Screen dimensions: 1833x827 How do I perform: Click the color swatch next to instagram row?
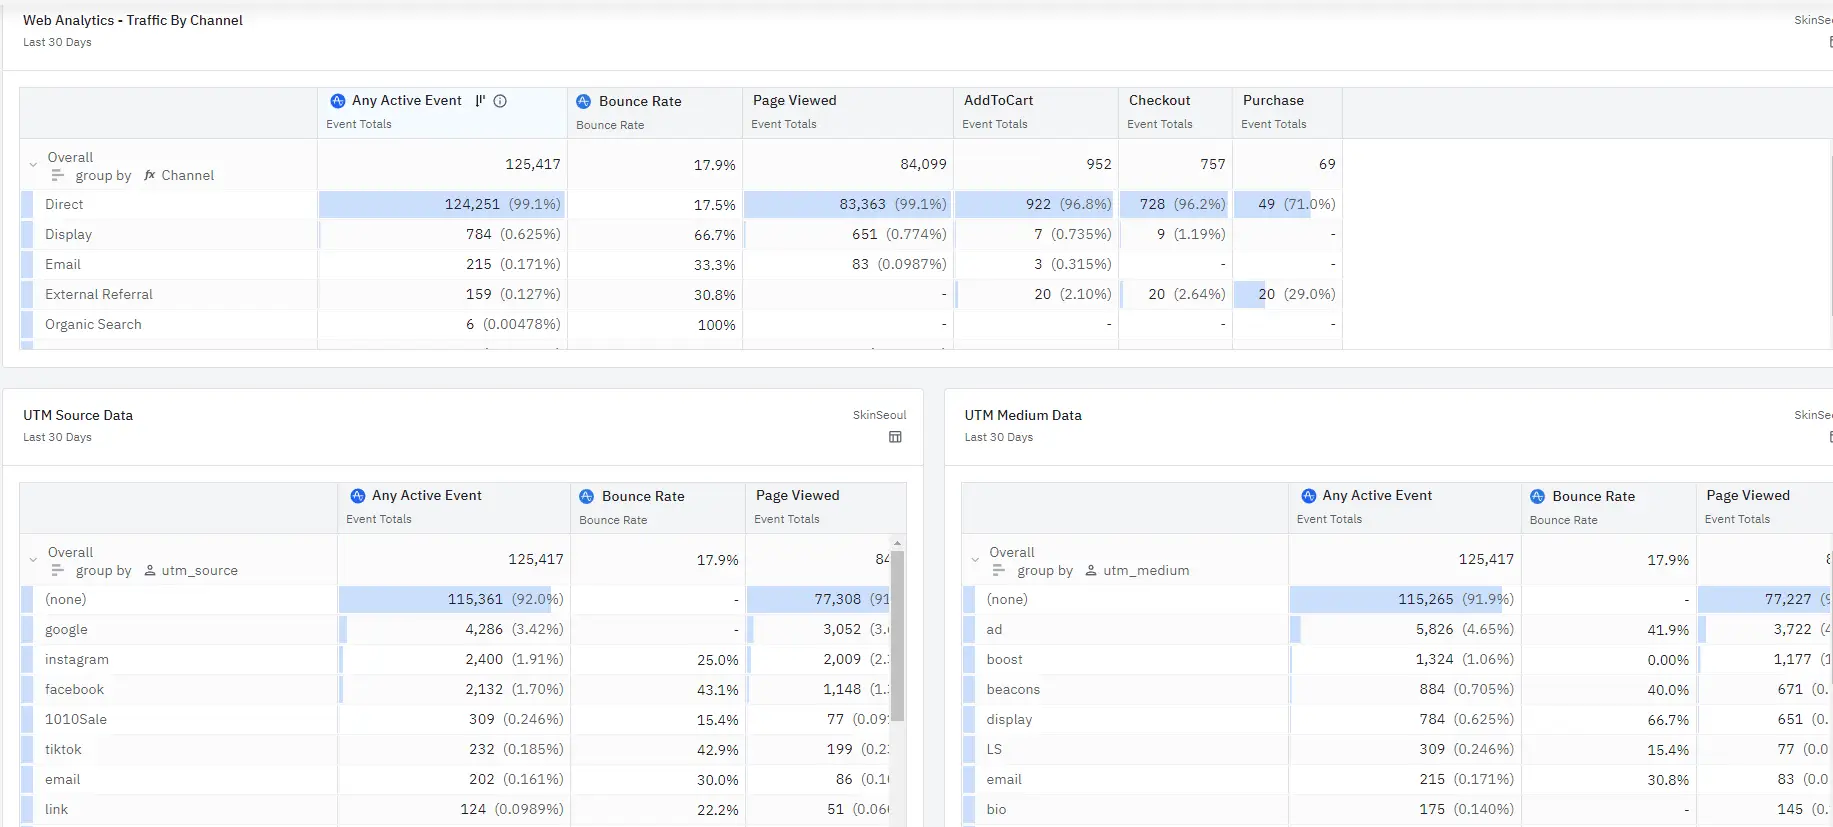tap(27, 660)
